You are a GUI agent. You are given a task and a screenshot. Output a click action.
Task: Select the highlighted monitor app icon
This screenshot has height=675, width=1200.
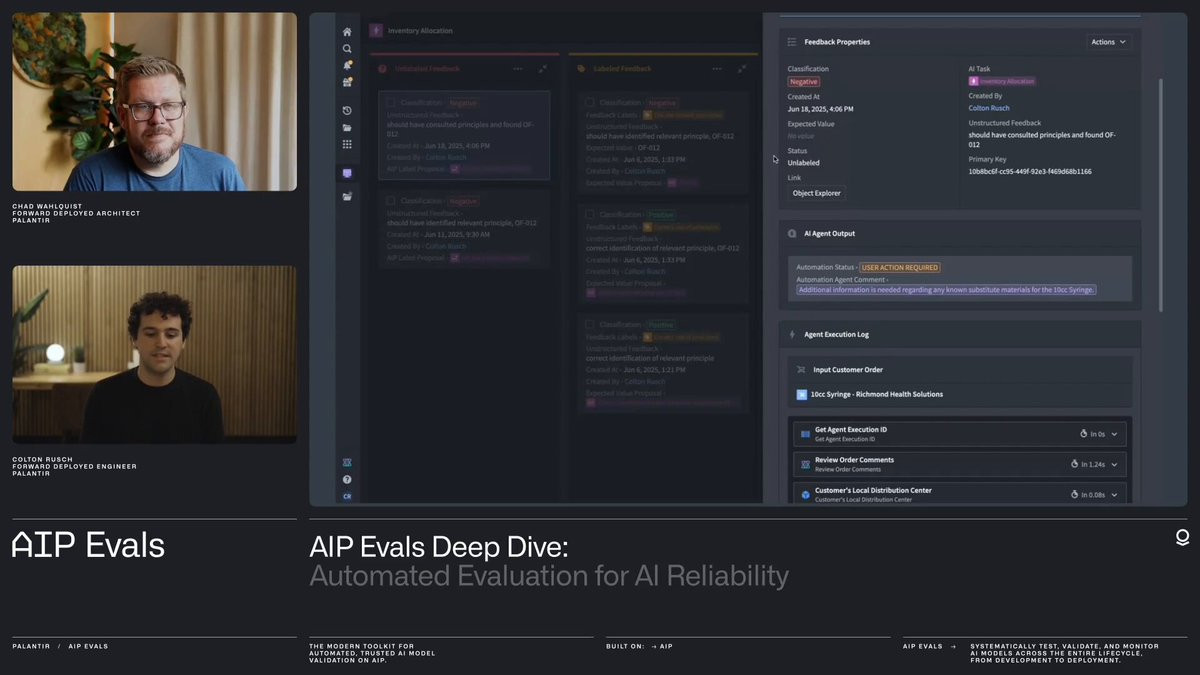[x=347, y=173]
